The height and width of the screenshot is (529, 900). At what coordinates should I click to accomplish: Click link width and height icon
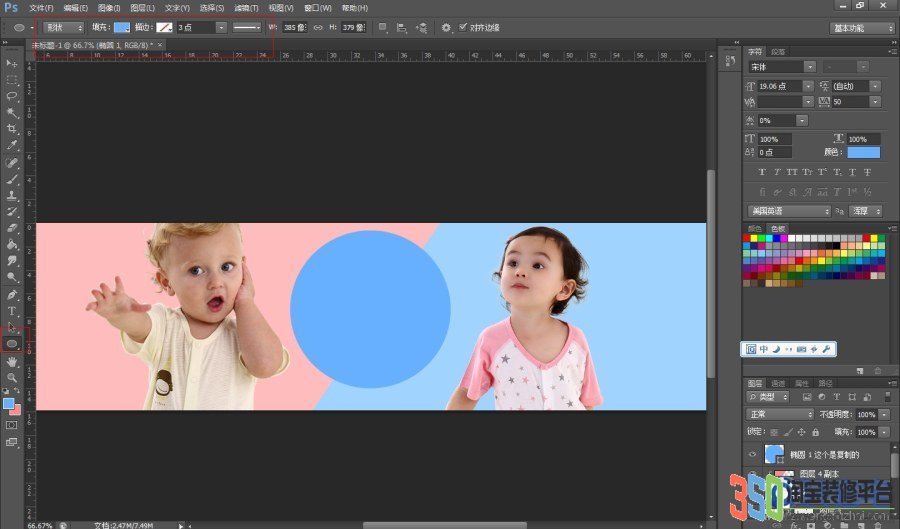(318, 28)
